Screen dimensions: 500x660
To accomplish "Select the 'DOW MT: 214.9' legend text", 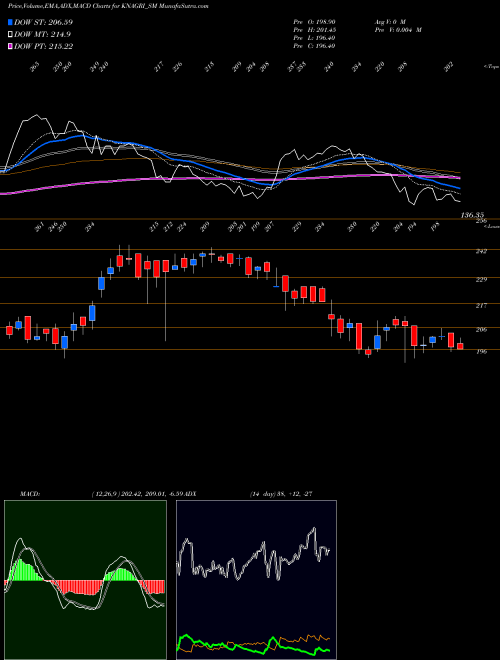I will tap(42, 34).
